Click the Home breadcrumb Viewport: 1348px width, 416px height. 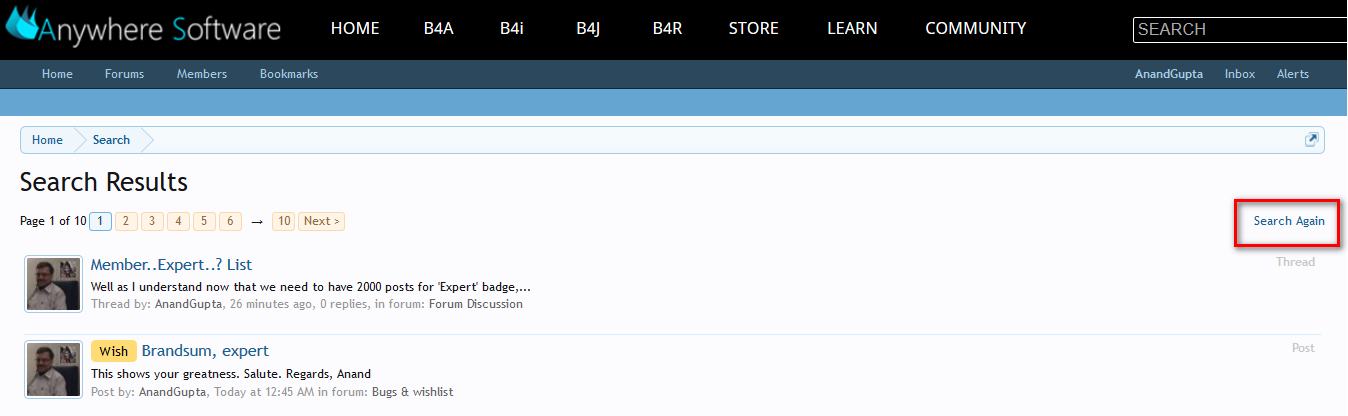(x=47, y=140)
